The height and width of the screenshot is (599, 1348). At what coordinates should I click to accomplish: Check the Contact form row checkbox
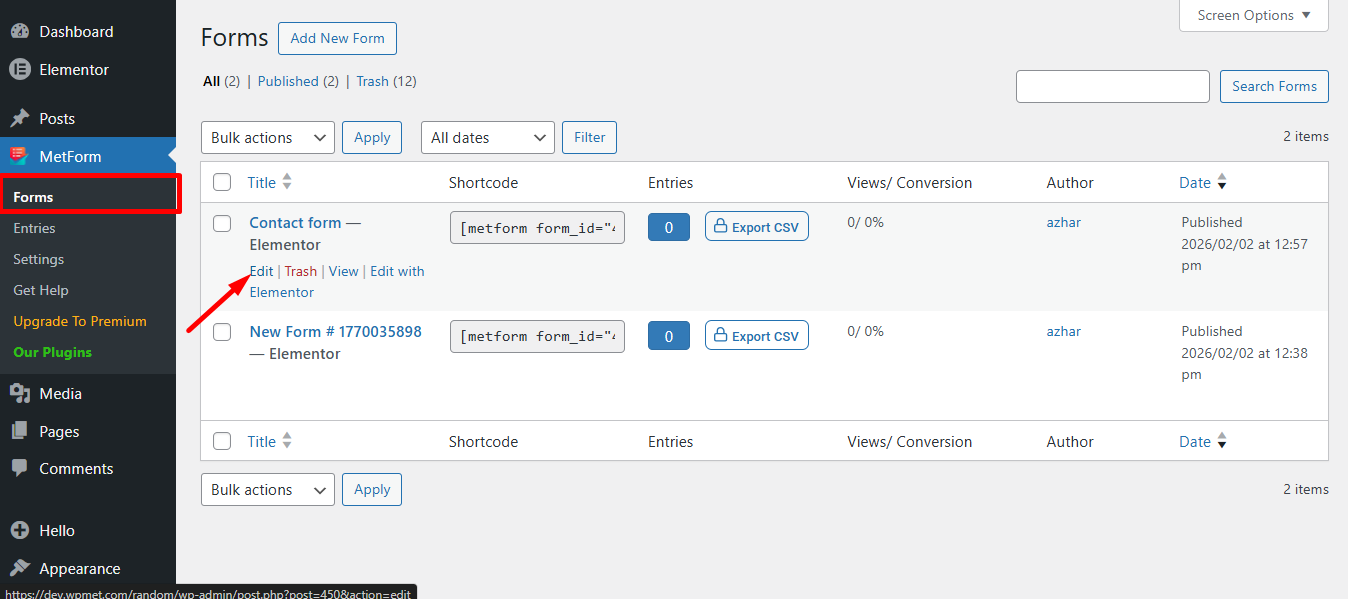tap(221, 223)
